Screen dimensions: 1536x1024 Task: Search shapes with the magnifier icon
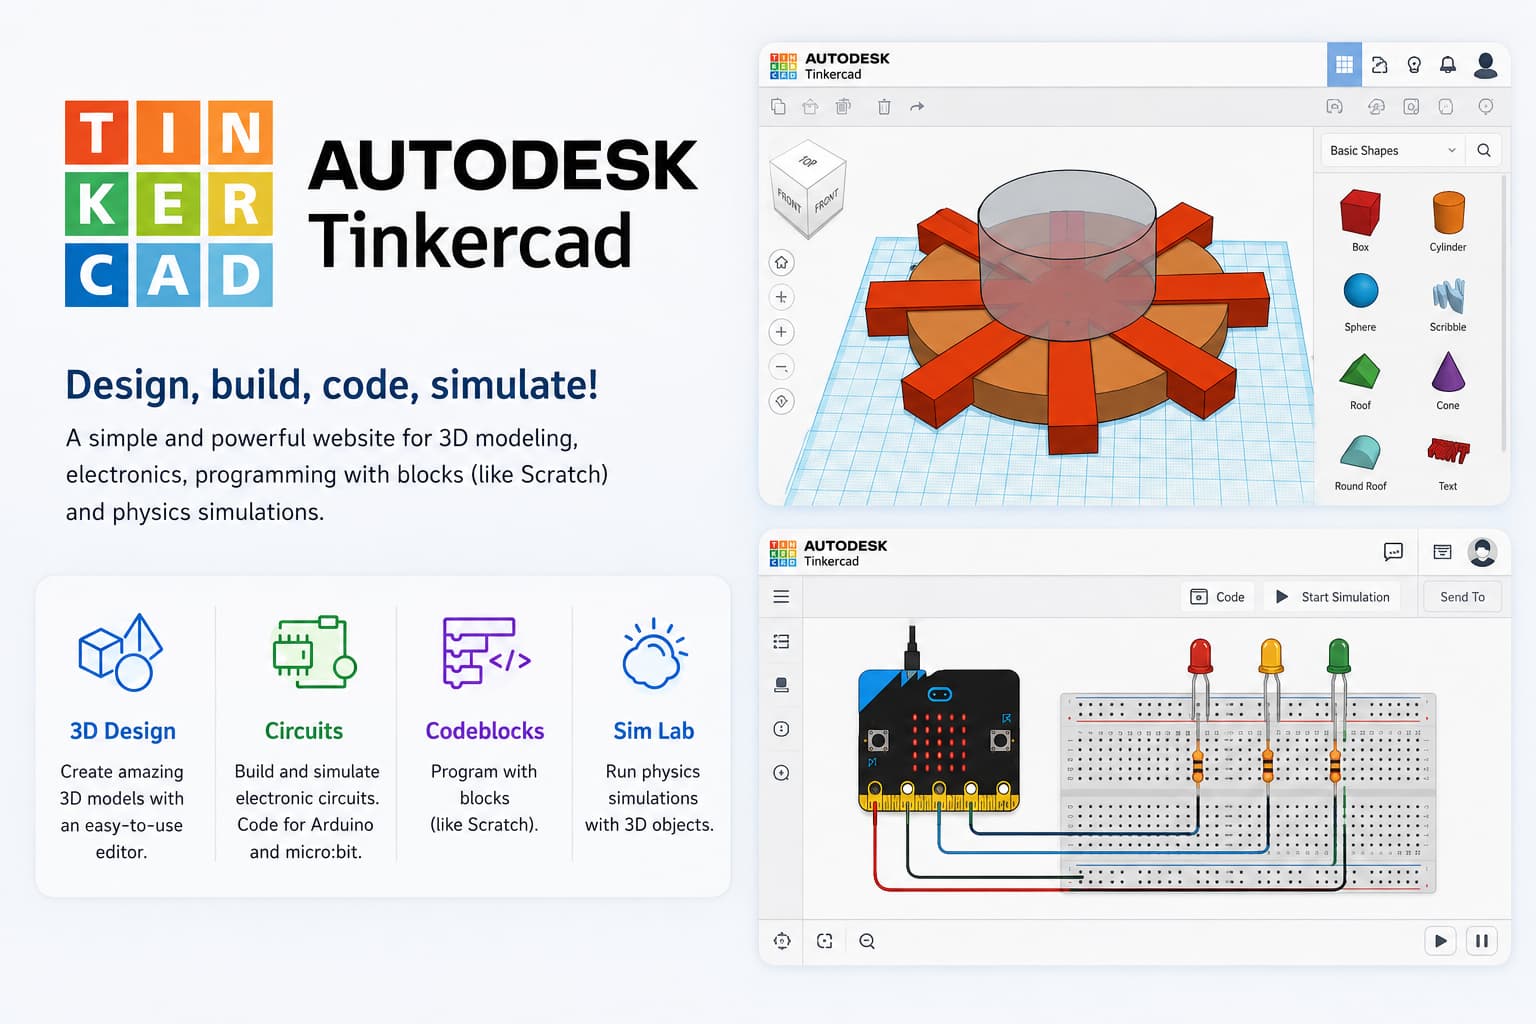point(1484,150)
